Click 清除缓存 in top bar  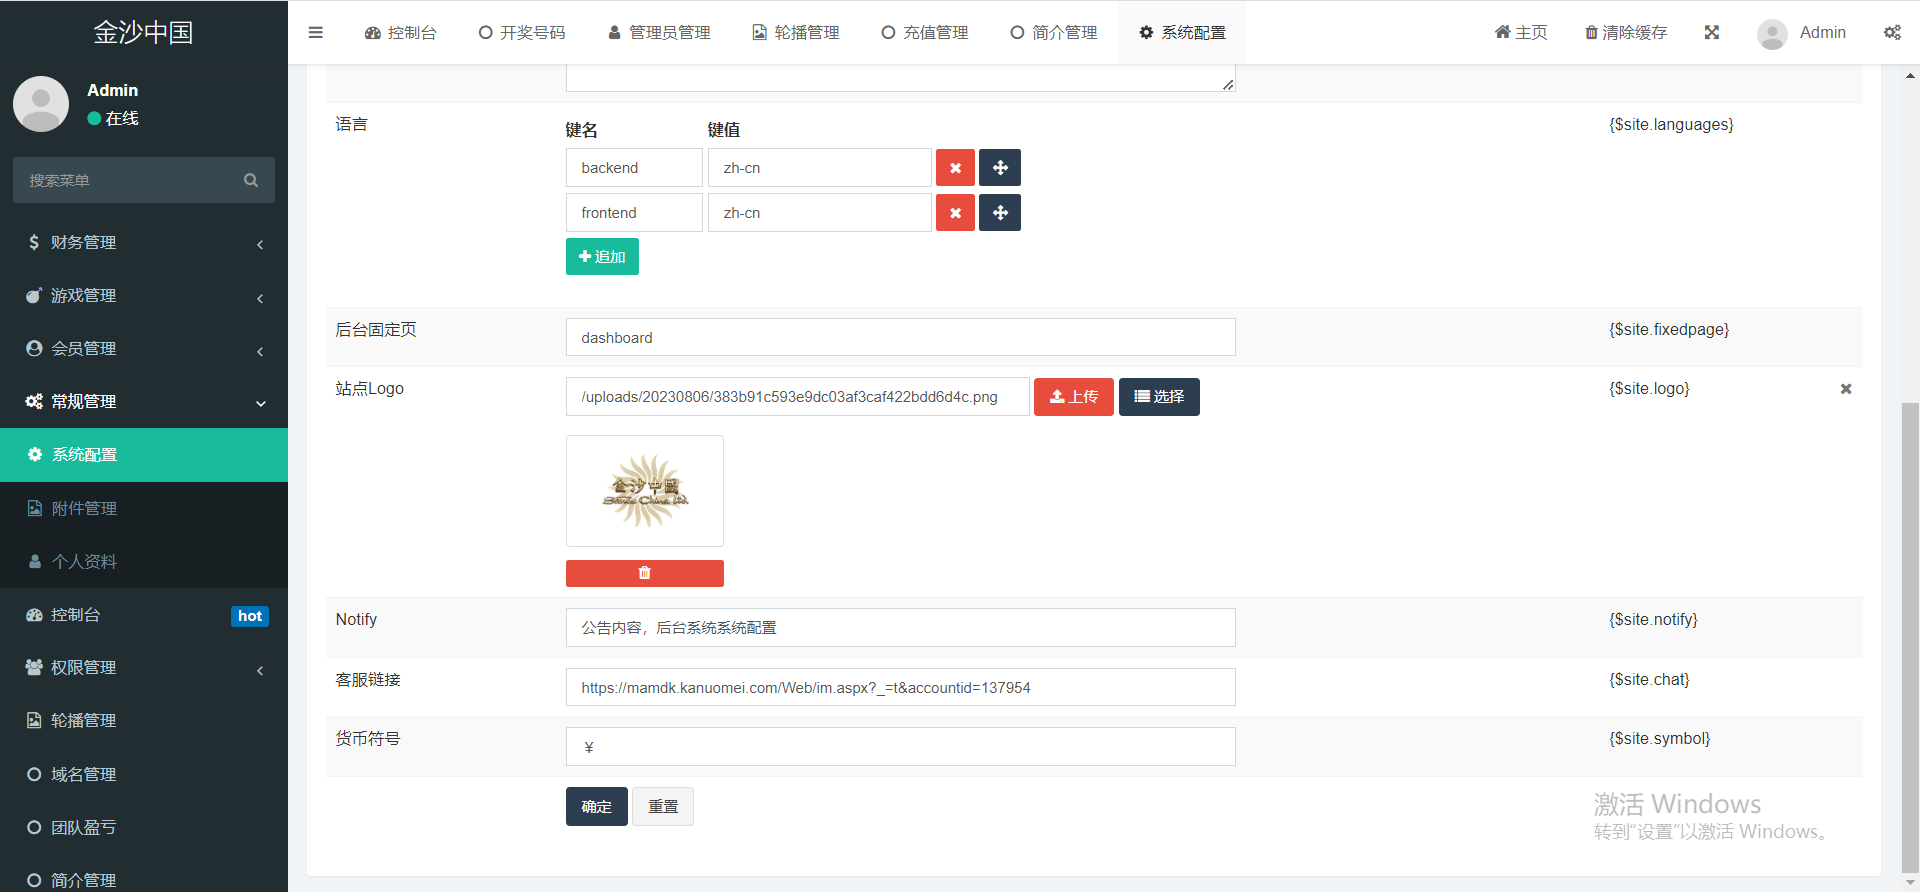coord(1626,32)
